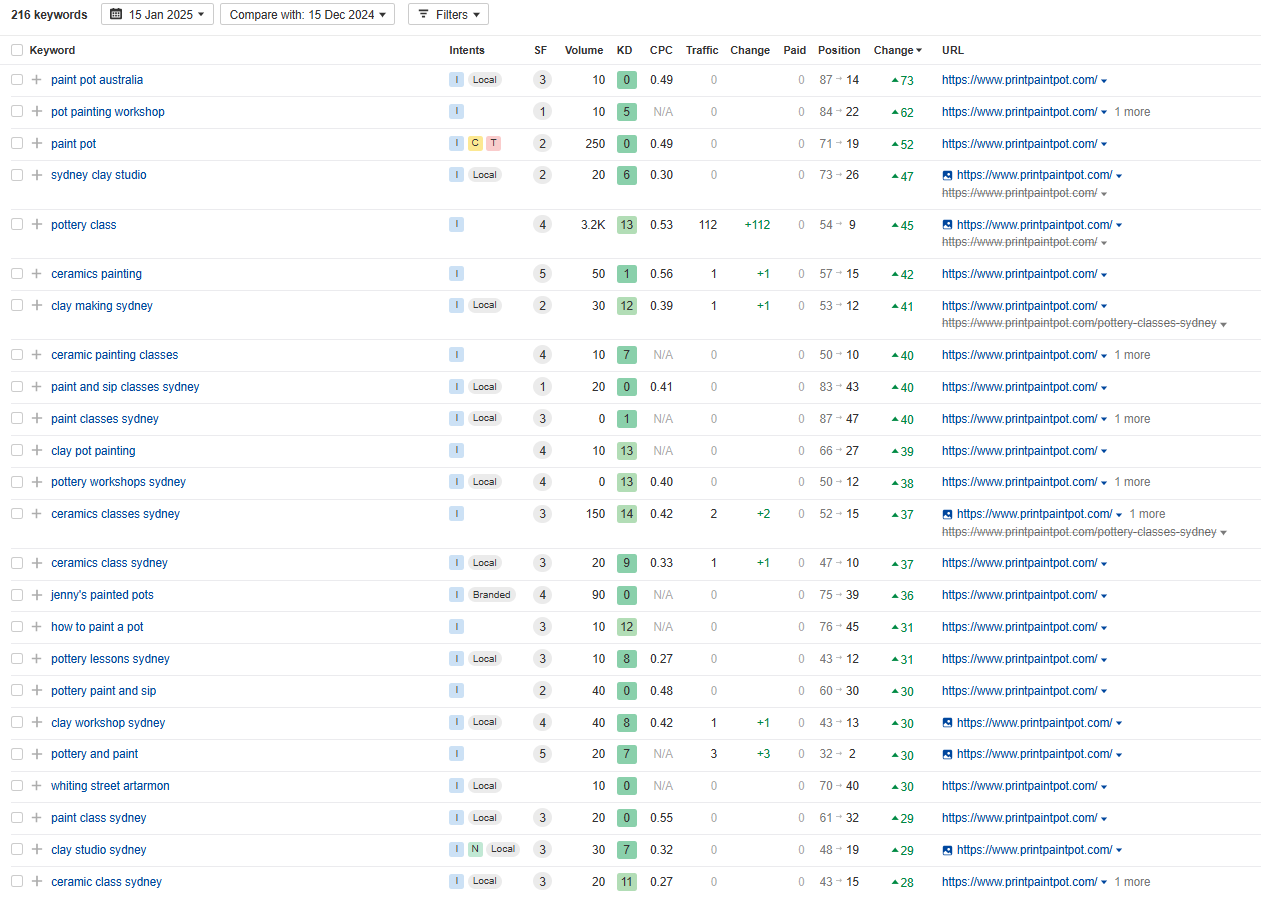The image size is (1261, 898).
Task: Open the '15 Jan 2025' date dropdown
Action: [157, 15]
